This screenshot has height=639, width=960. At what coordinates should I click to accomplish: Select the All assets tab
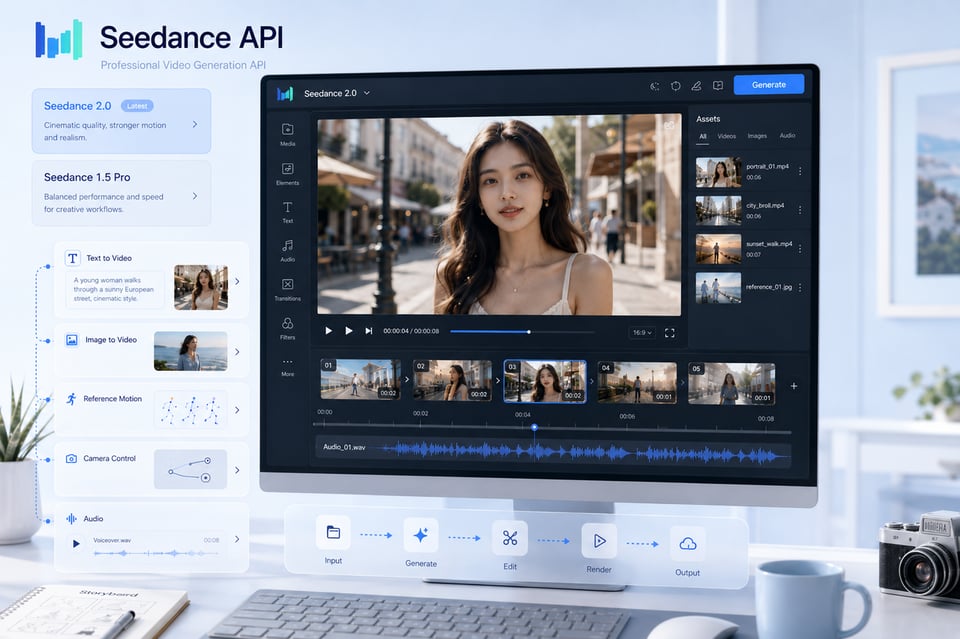[x=703, y=136]
